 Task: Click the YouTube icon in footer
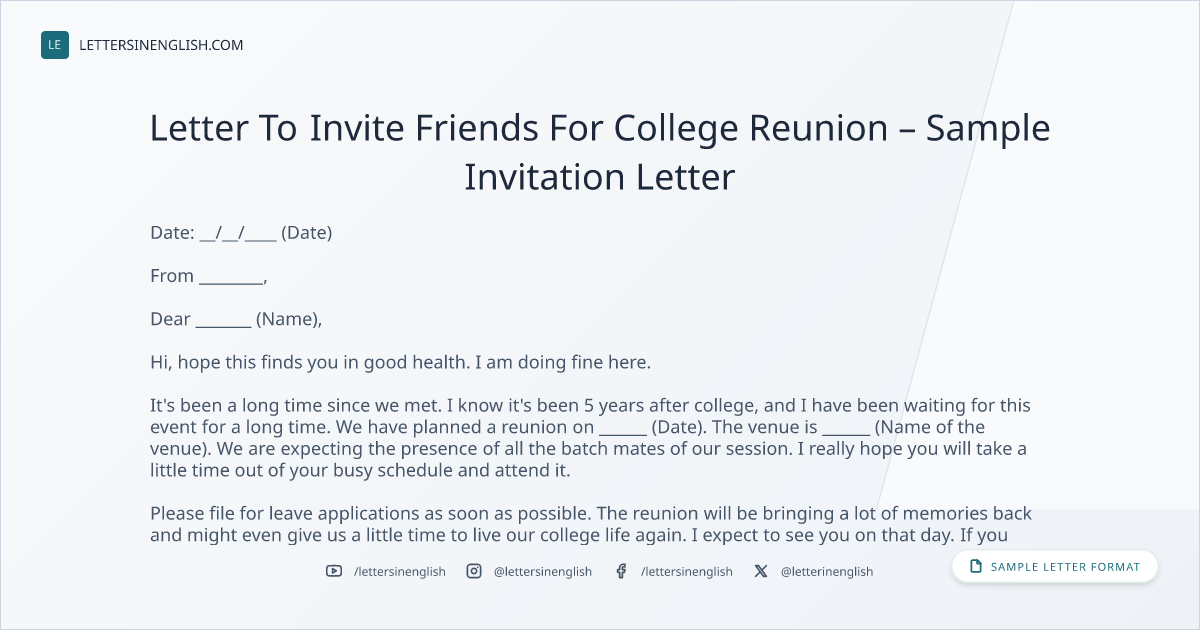point(334,571)
